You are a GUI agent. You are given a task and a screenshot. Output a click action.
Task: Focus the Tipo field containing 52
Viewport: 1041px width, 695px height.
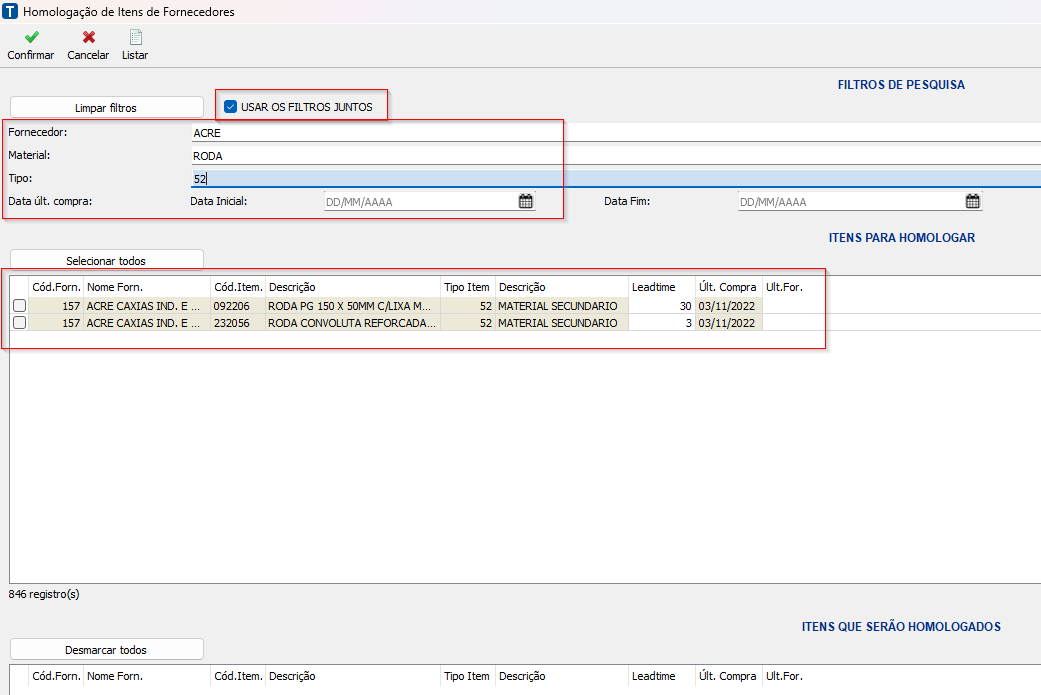600,178
